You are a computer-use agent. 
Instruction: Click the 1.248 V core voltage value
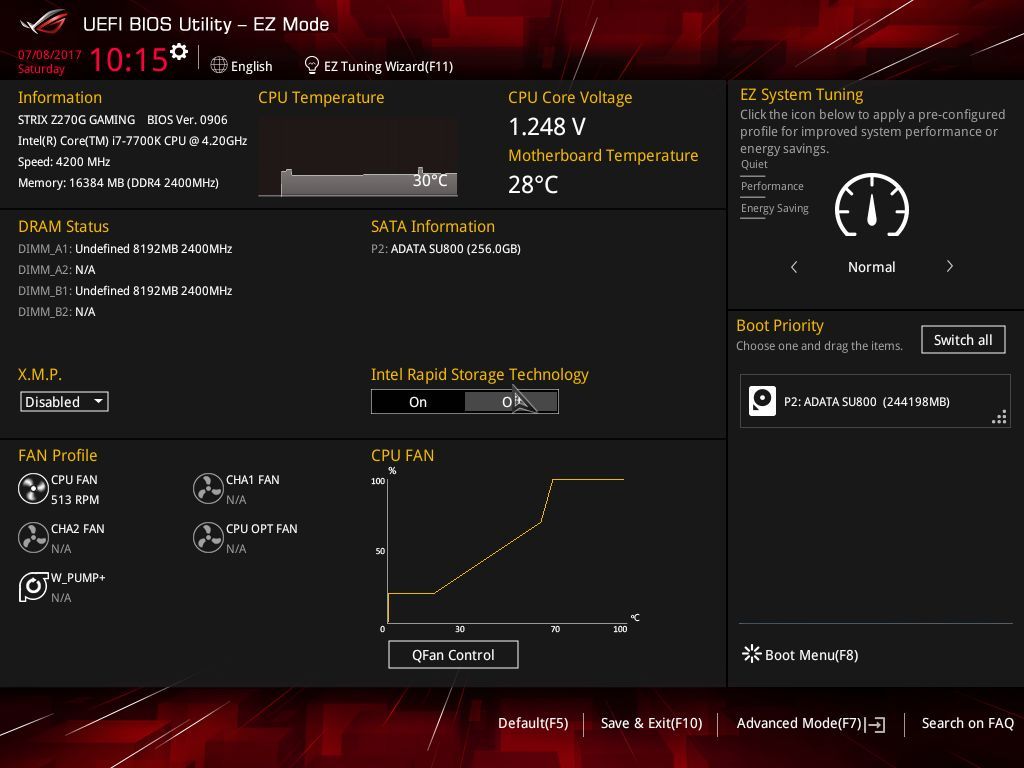click(547, 127)
